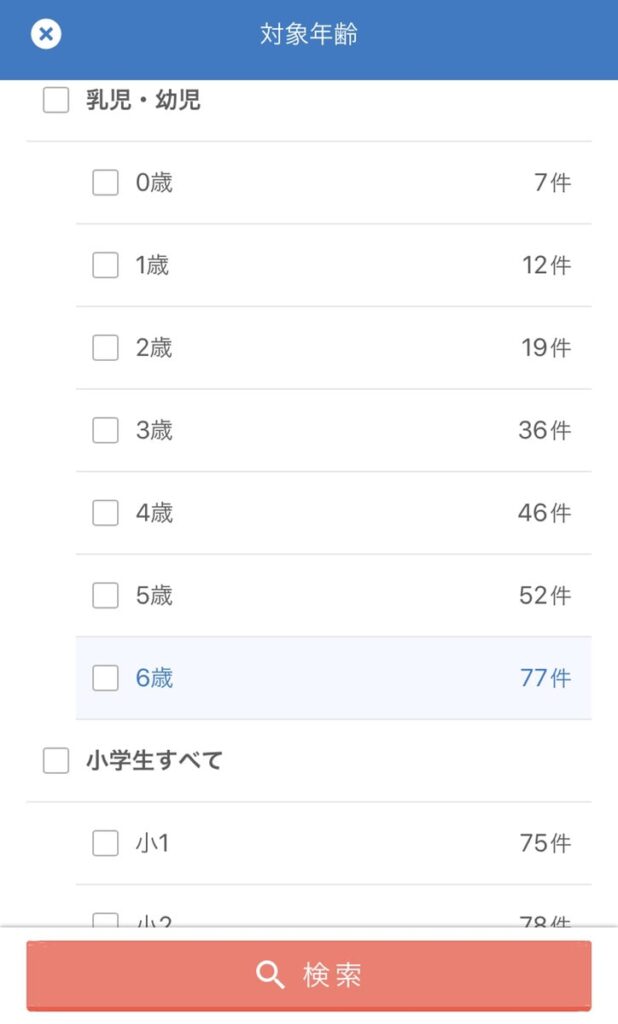Viewport: 618px width, 1024px height.
Task: Check the 5歳 option box
Action: click(105, 596)
